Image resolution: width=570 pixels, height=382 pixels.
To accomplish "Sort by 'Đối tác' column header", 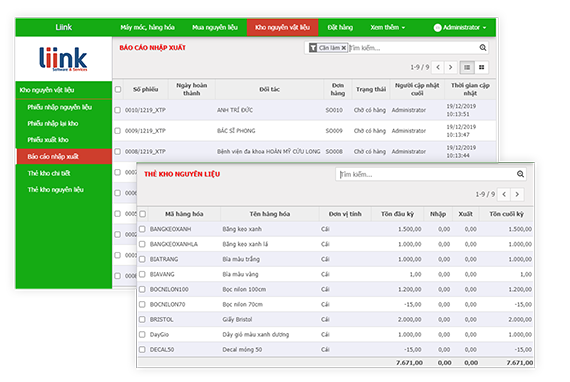I will coord(269,89).
